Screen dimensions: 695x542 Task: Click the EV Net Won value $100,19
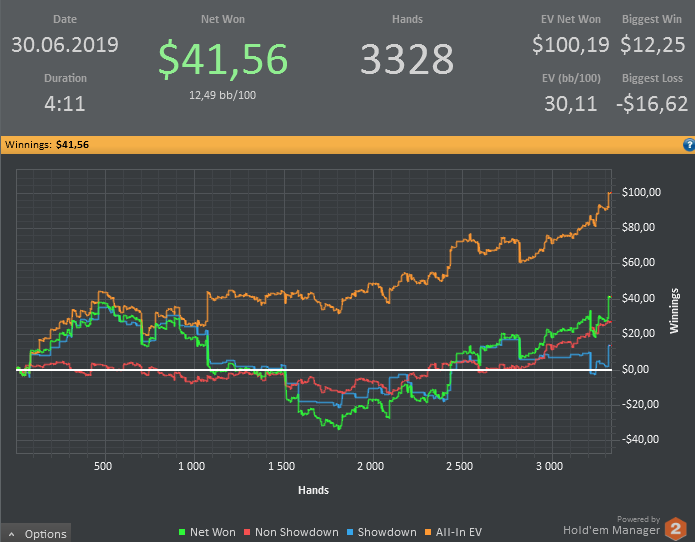click(x=570, y=45)
